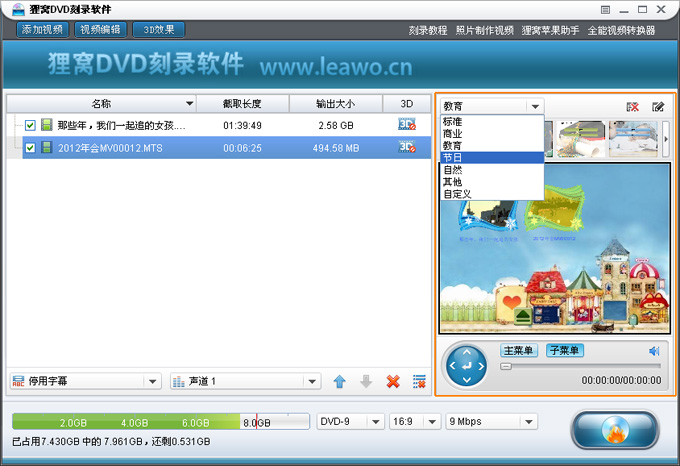
Task: Open the 名称 column header dropdown arrow
Action: click(x=189, y=104)
